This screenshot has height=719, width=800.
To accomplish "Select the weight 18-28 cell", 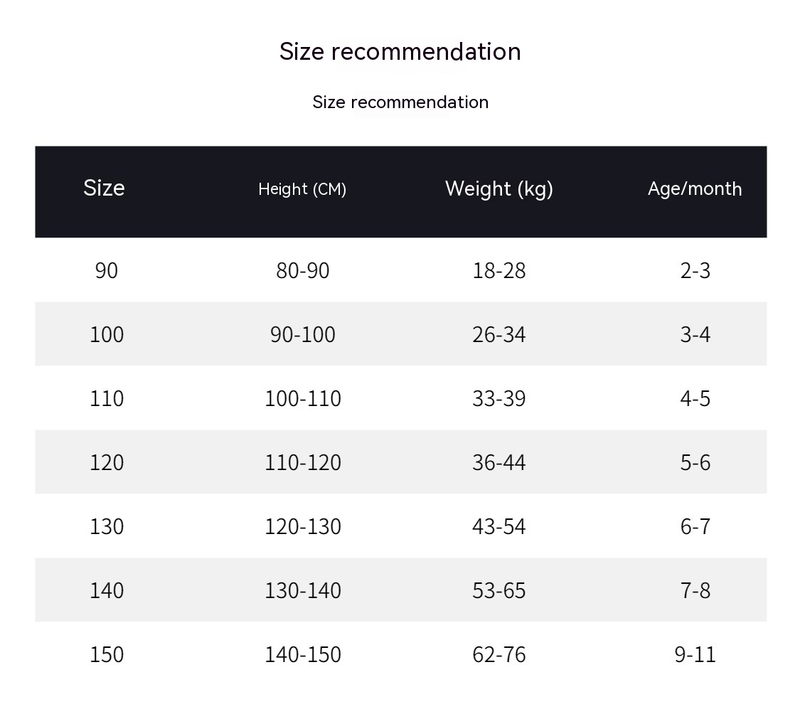I will point(499,270).
